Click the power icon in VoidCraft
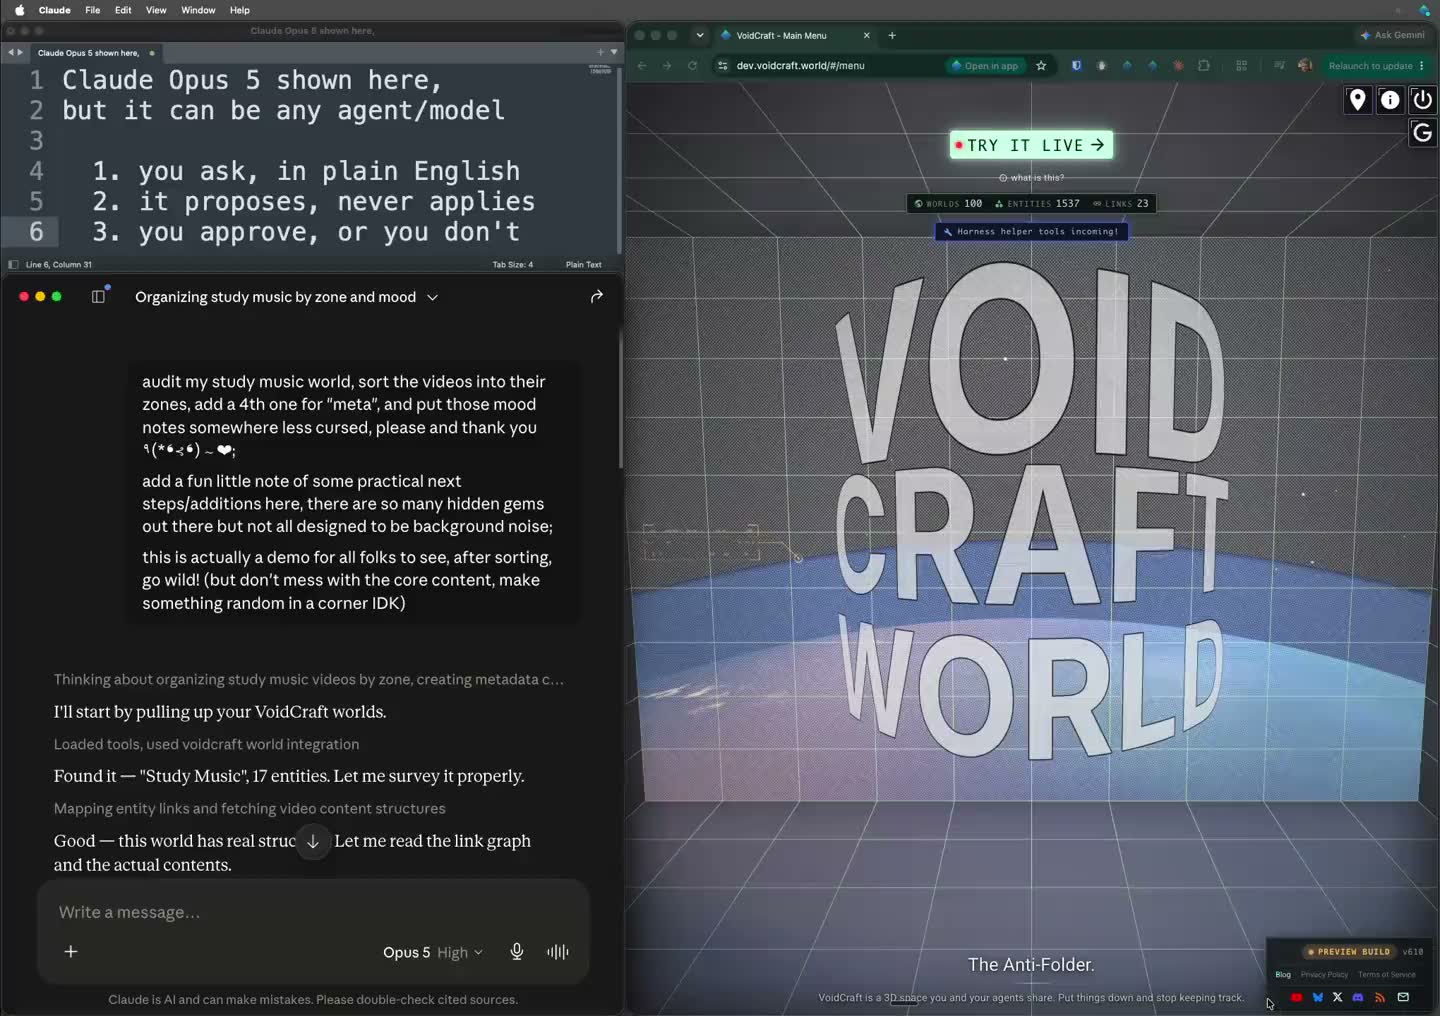Screen dimensions: 1440x1016 point(1423,99)
